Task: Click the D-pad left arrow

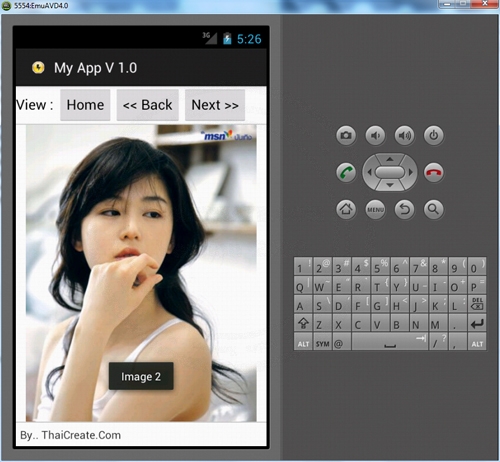Action: click(369, 172)
